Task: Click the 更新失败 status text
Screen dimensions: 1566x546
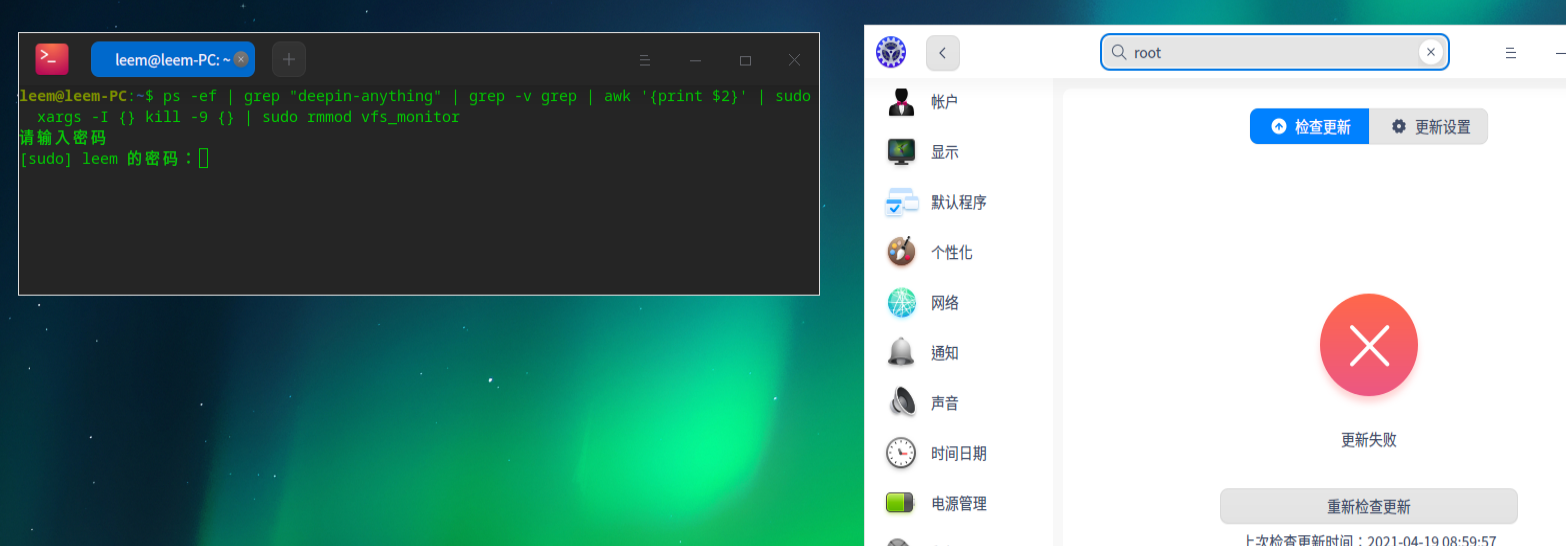Action: pyautogui.click(x=1369, y=439)
